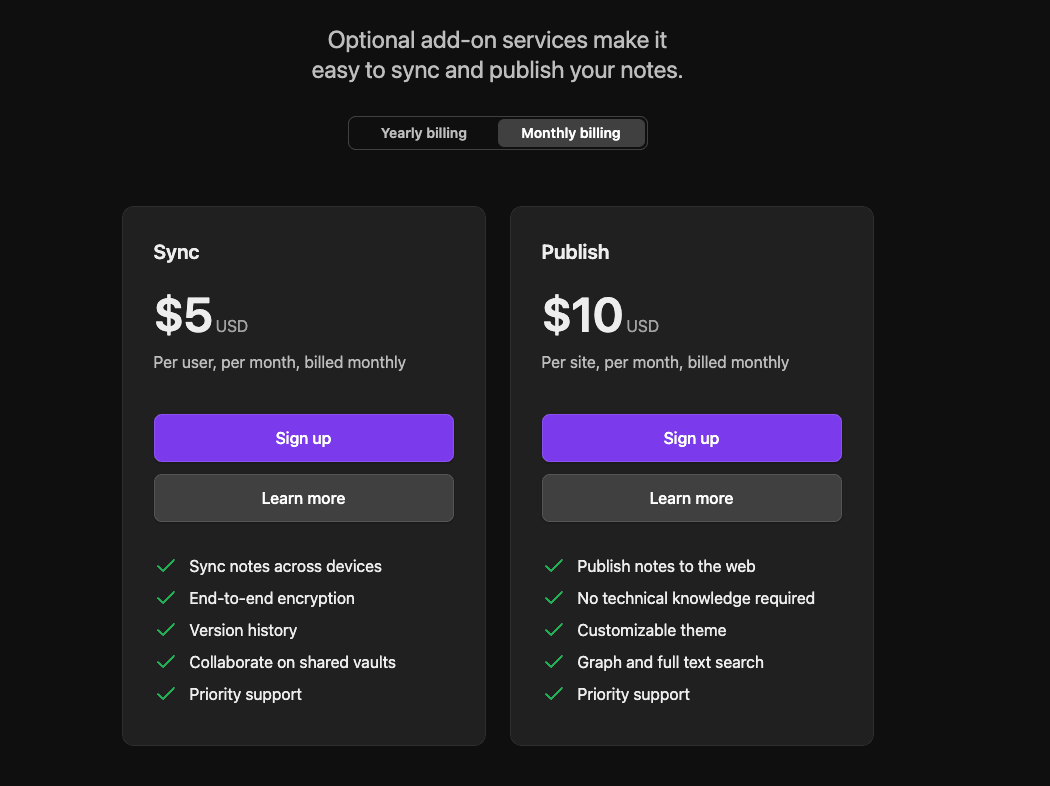
Task: Learn more about Publish
Action: (692, 498)
